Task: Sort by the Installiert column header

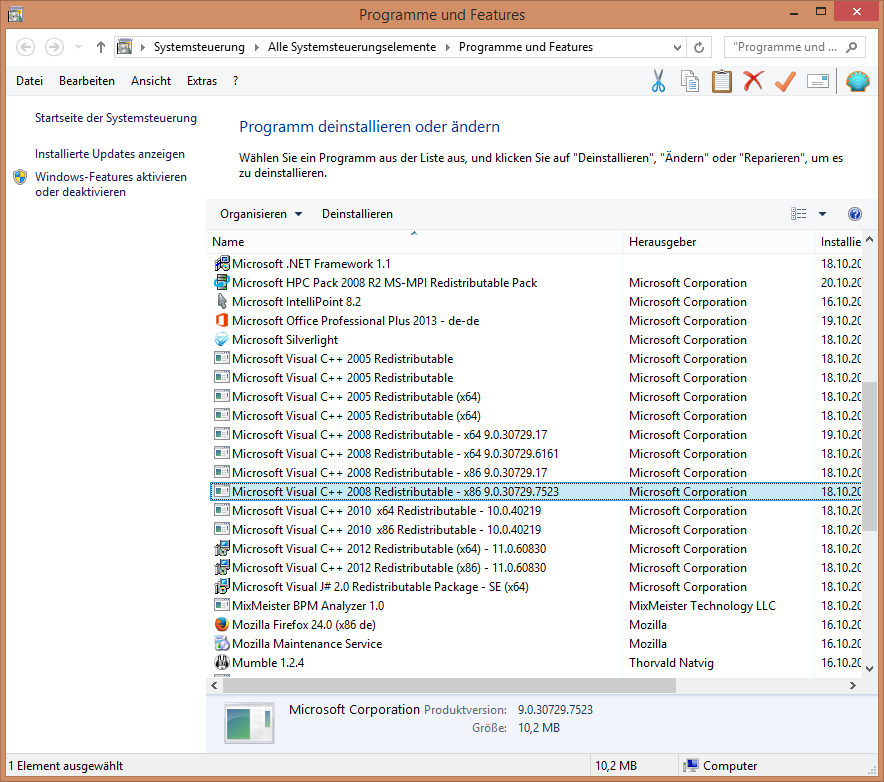Action: [838, 241]
